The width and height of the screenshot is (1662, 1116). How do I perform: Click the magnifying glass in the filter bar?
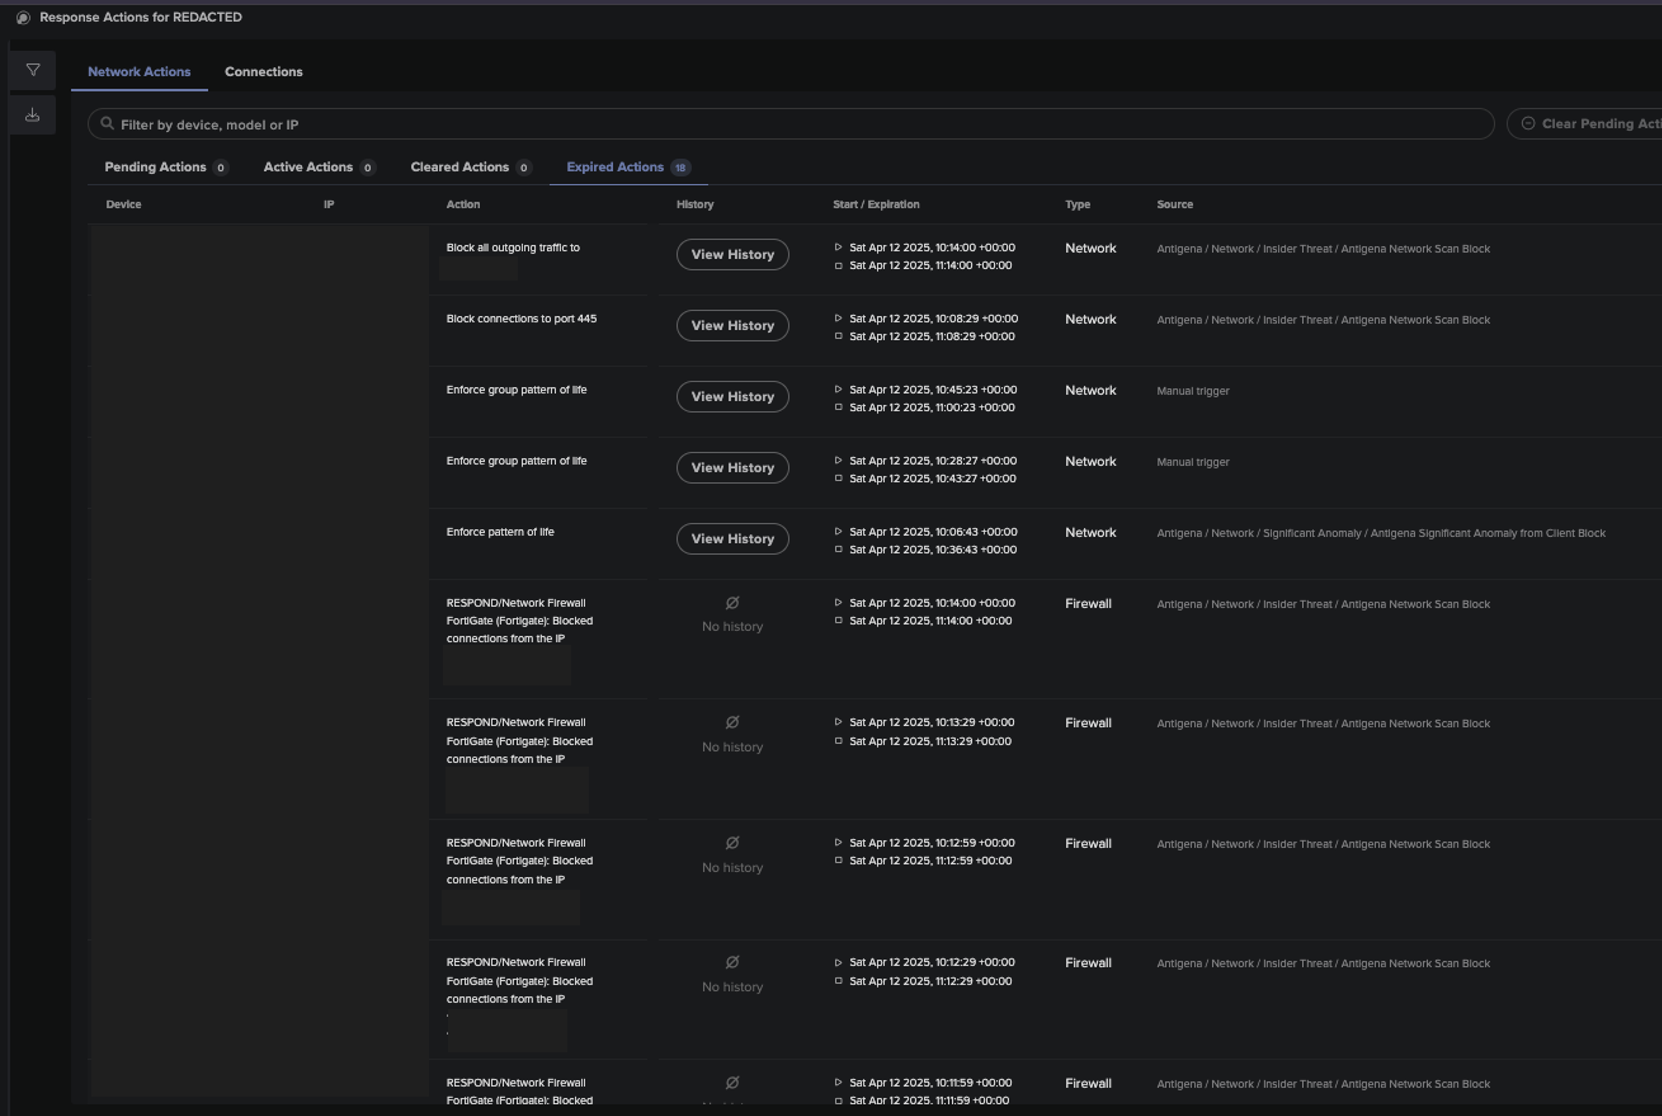click(108, 123)
